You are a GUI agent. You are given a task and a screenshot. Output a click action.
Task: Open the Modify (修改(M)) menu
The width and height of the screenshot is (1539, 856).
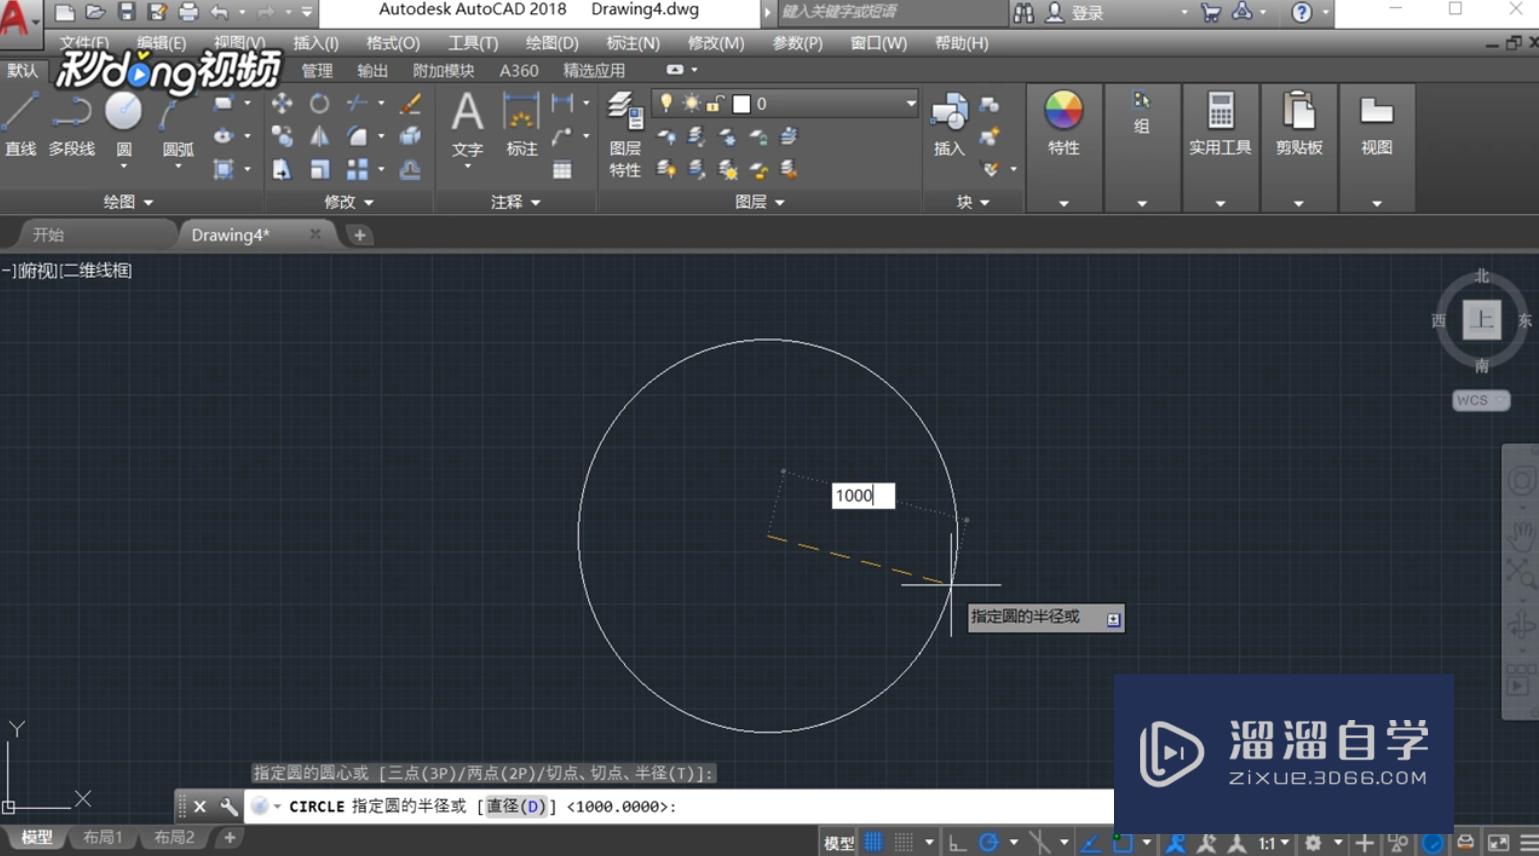point(715,43)
